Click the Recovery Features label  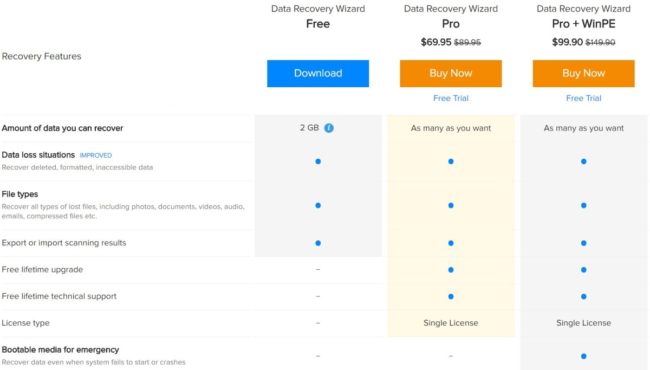tap(41, 56)
